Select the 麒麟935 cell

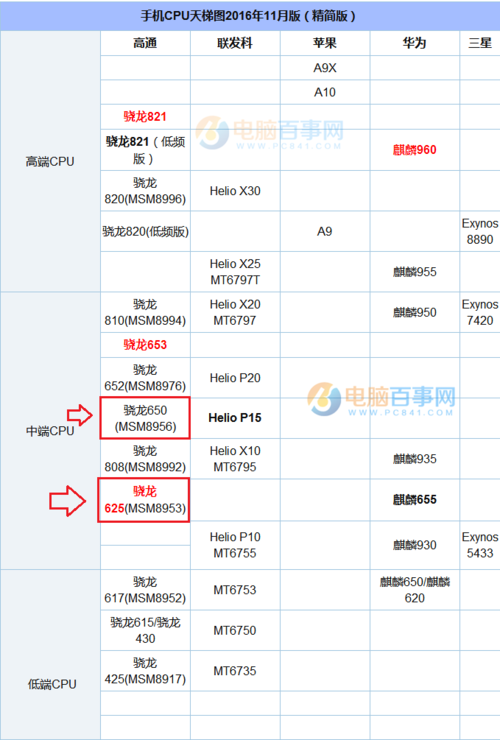(415, 459)
